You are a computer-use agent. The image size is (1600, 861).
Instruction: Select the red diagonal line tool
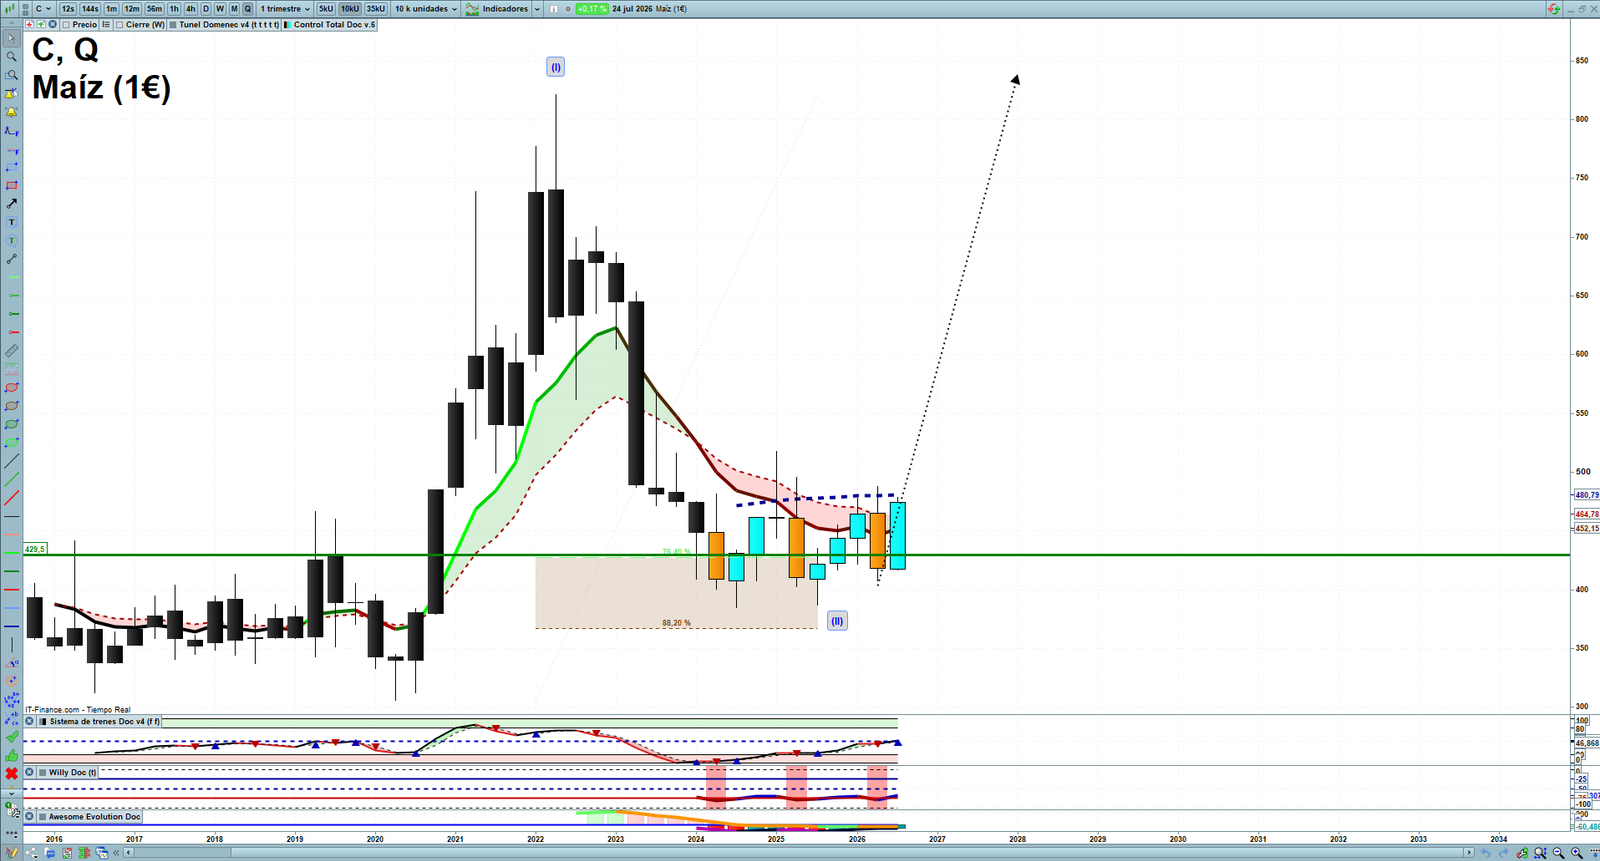(11, 498)
